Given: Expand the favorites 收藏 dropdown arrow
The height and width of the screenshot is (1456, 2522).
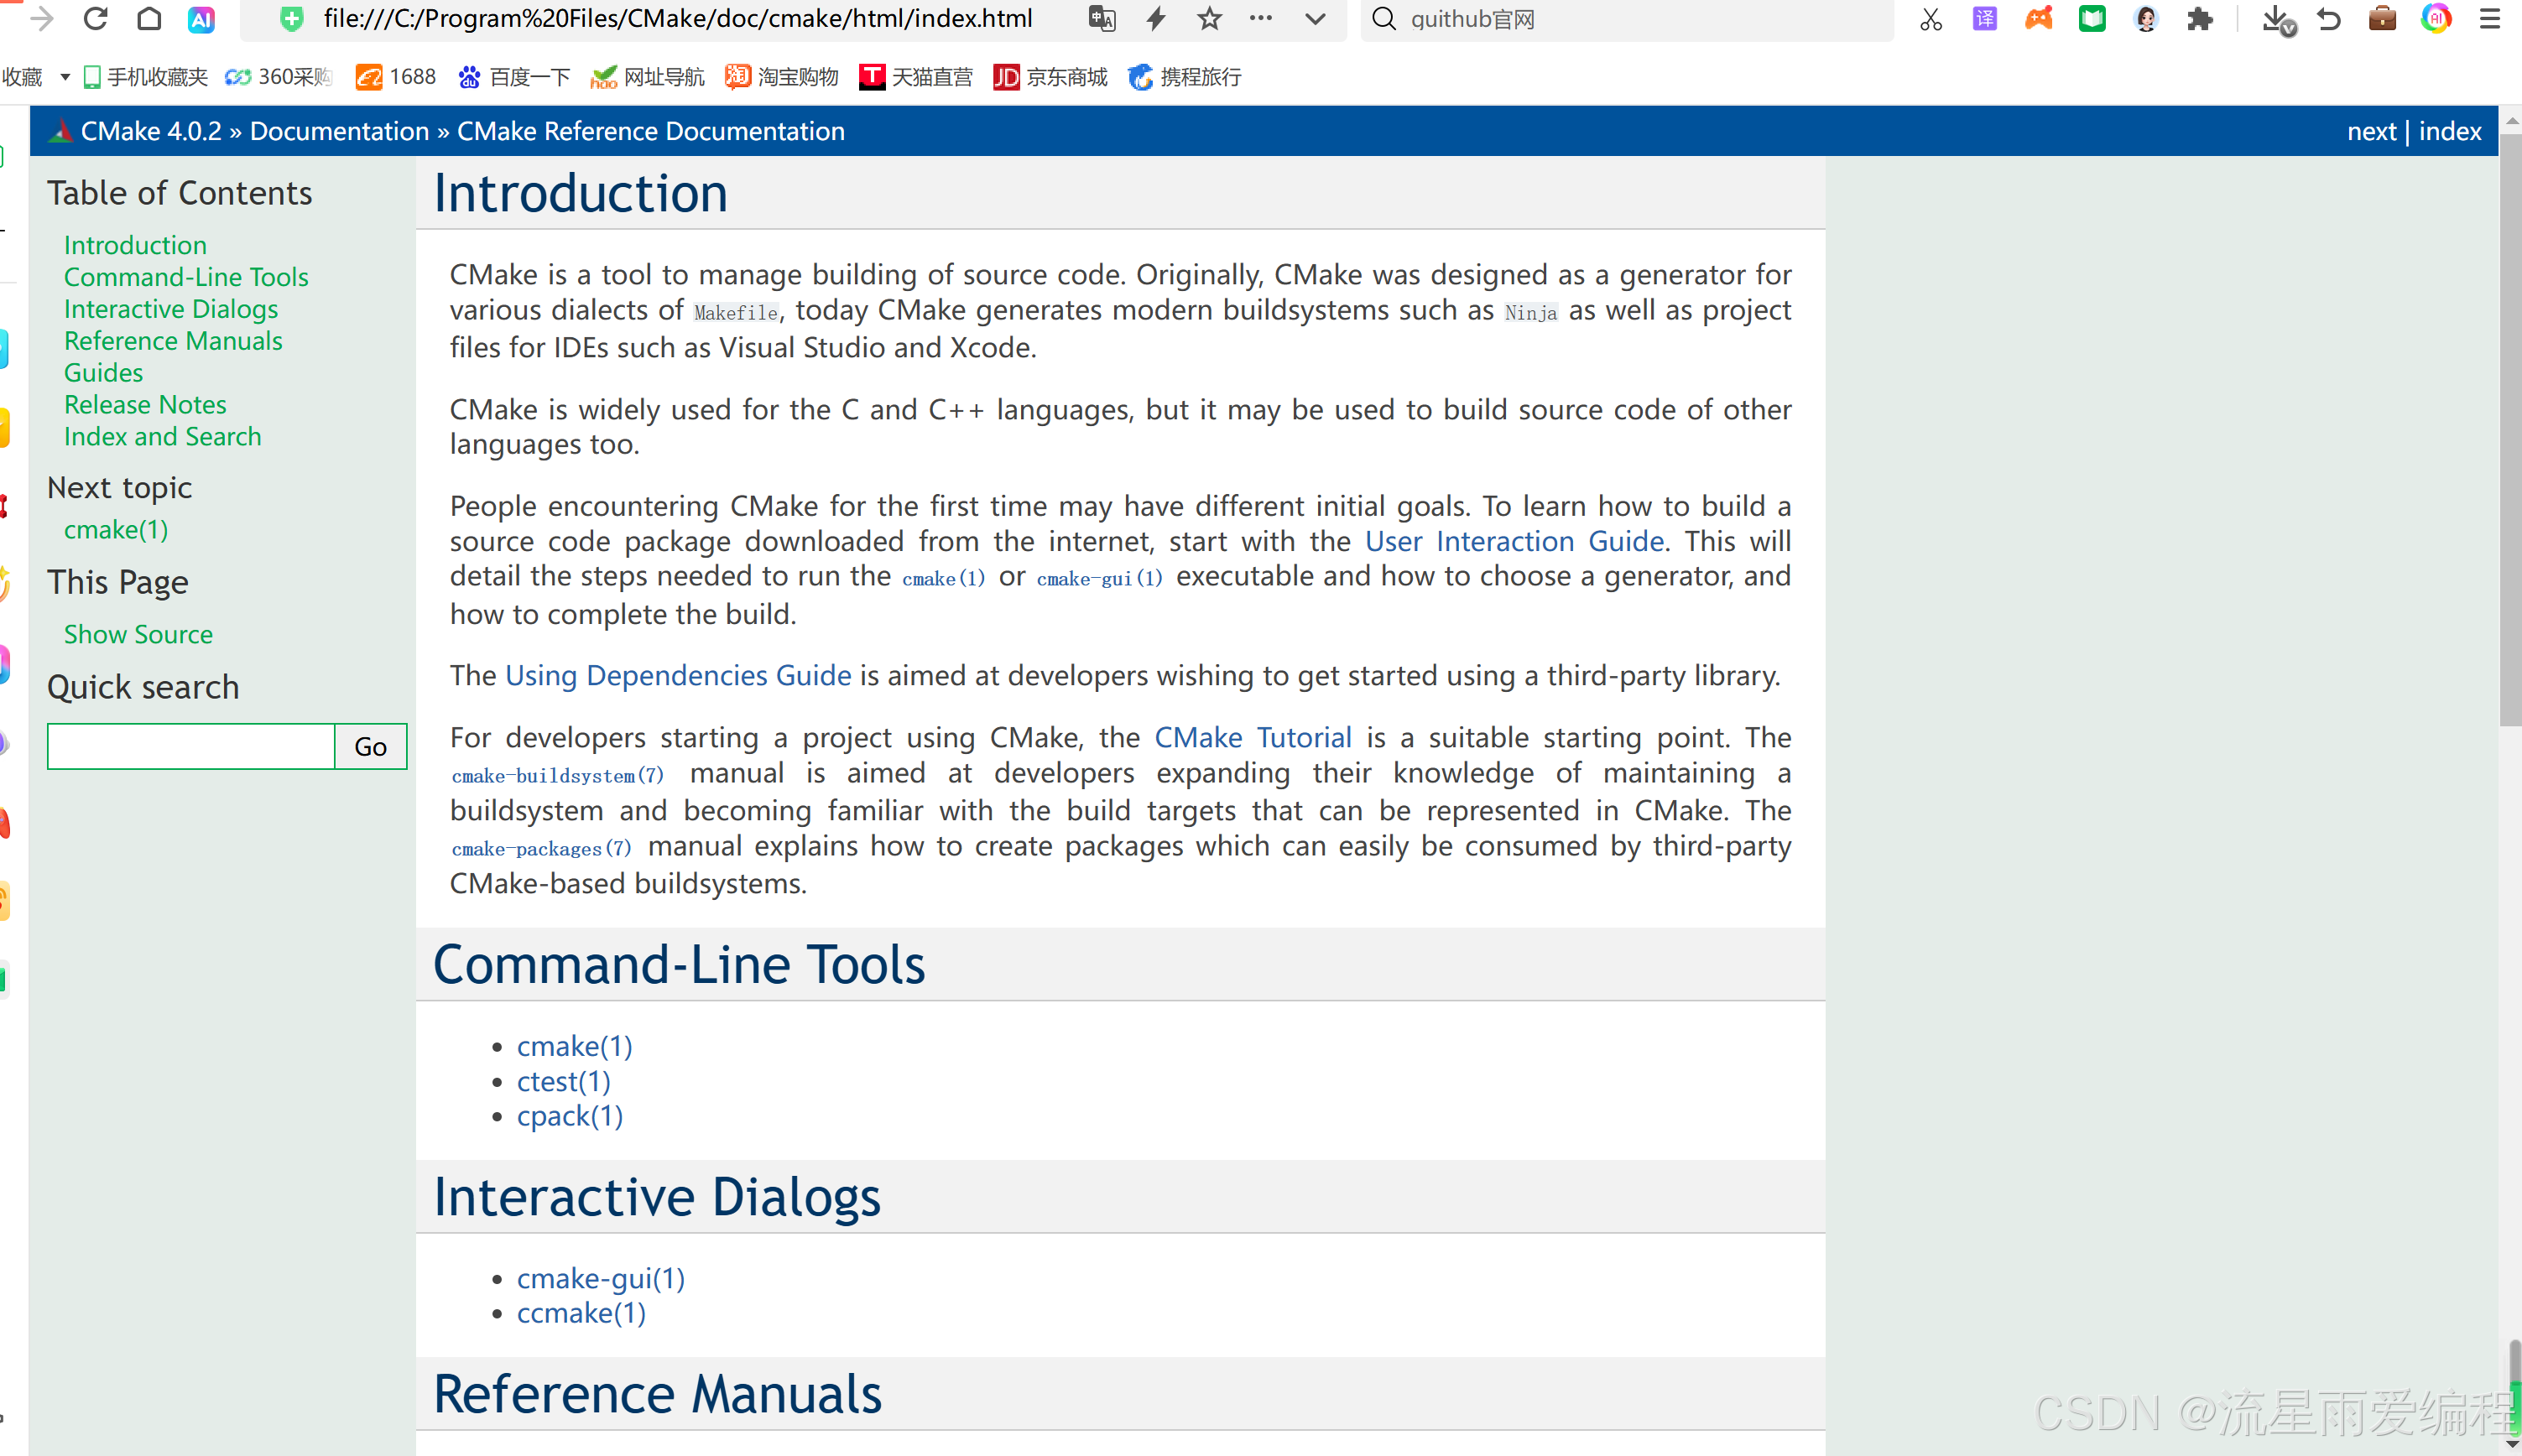Looking at the screenshot, I should pos(65,77).
